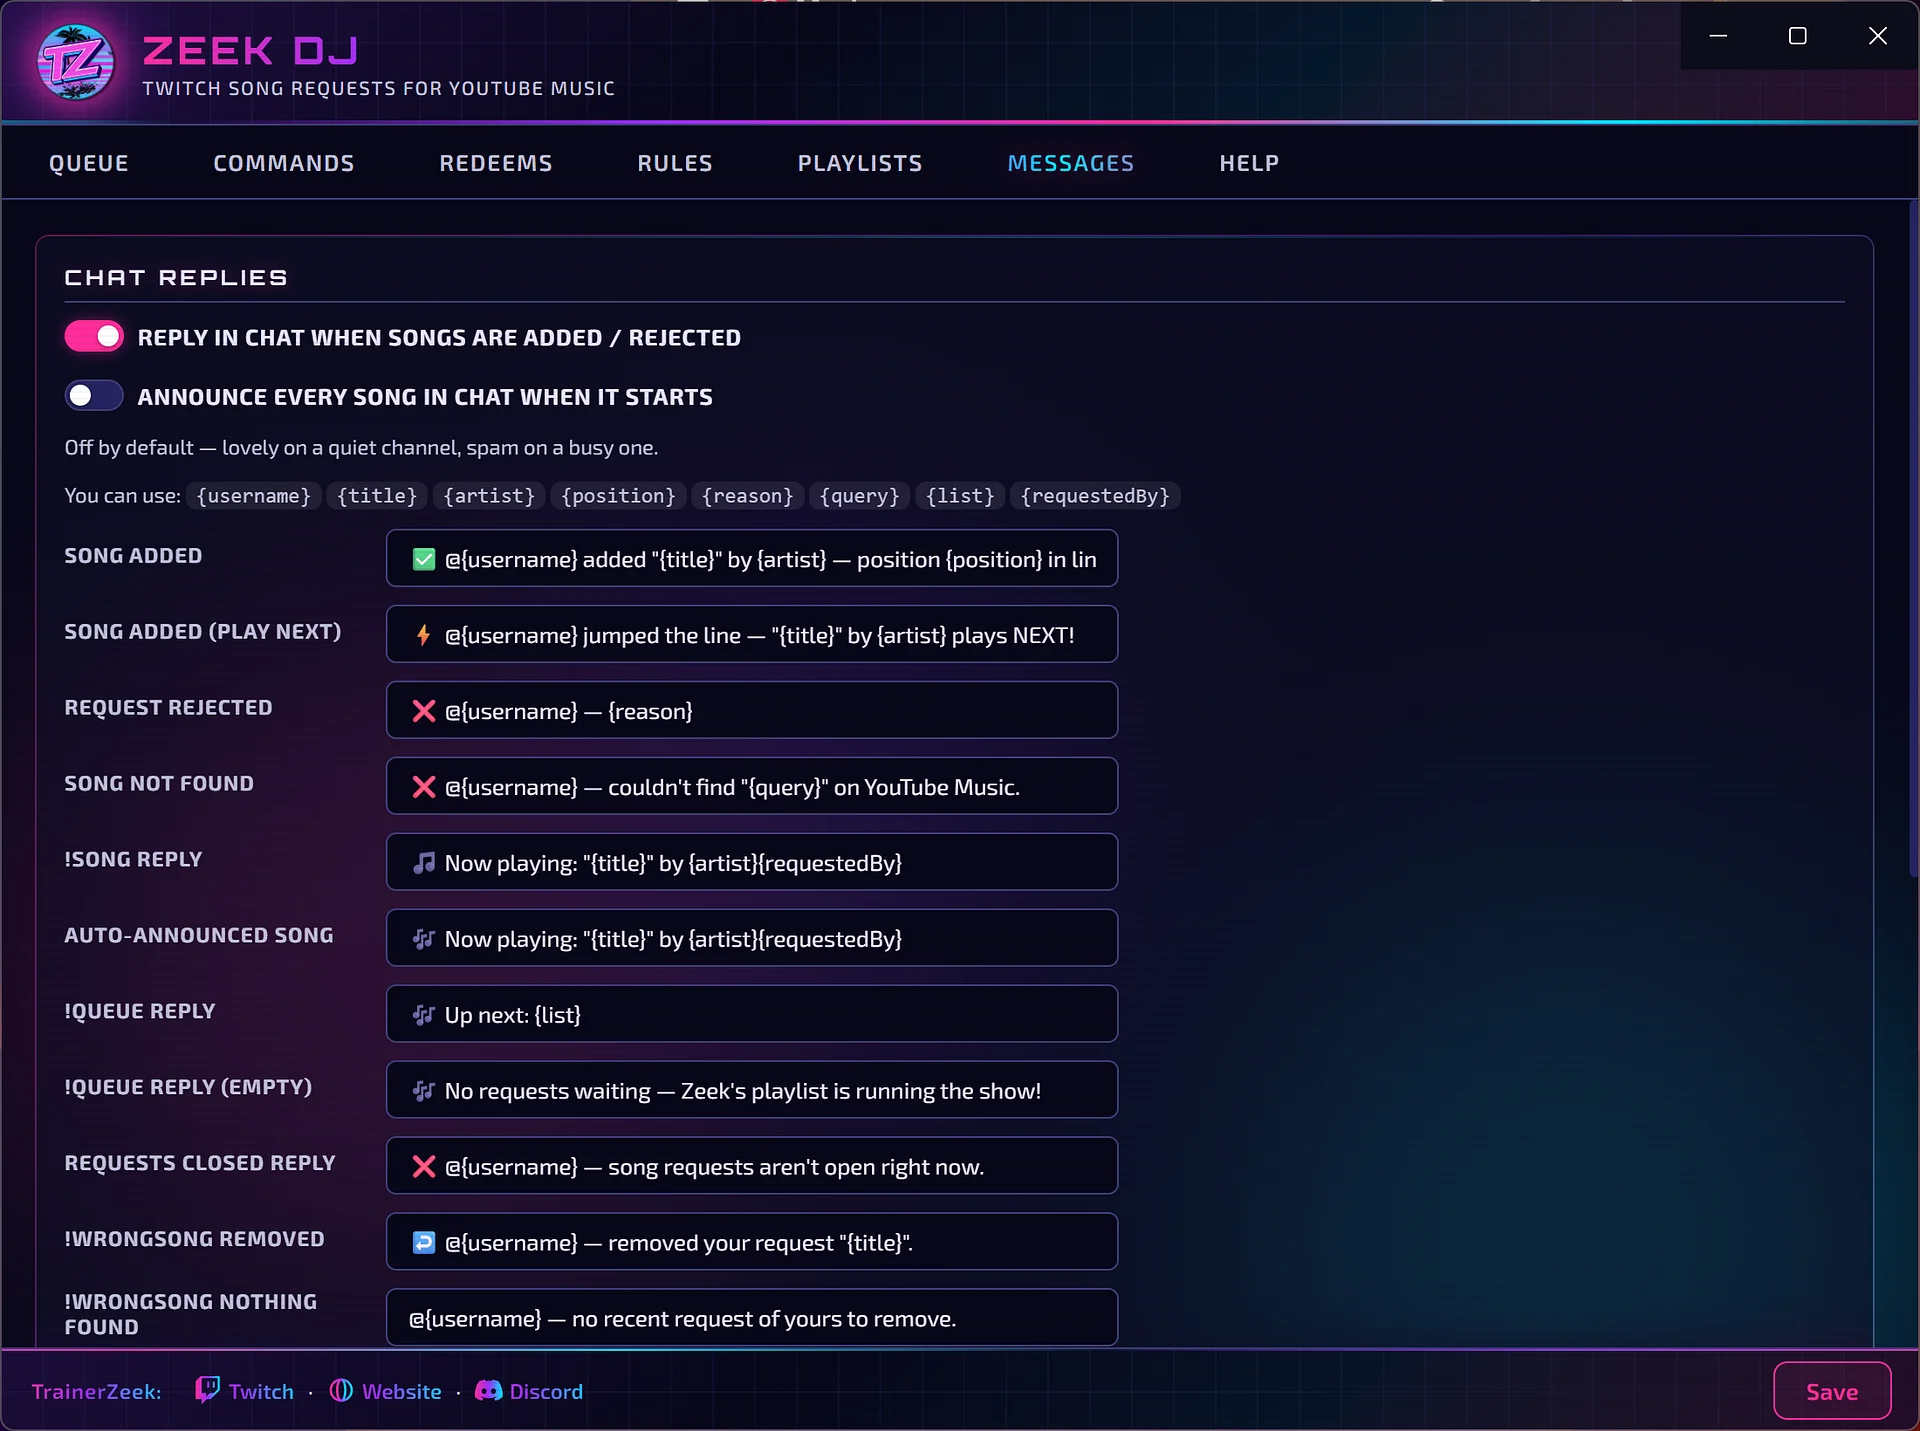Image resolution: width=1920 pixels, height=1431 pixels.
Task: Click the Save button
Action: (x=1832, y=1391)
